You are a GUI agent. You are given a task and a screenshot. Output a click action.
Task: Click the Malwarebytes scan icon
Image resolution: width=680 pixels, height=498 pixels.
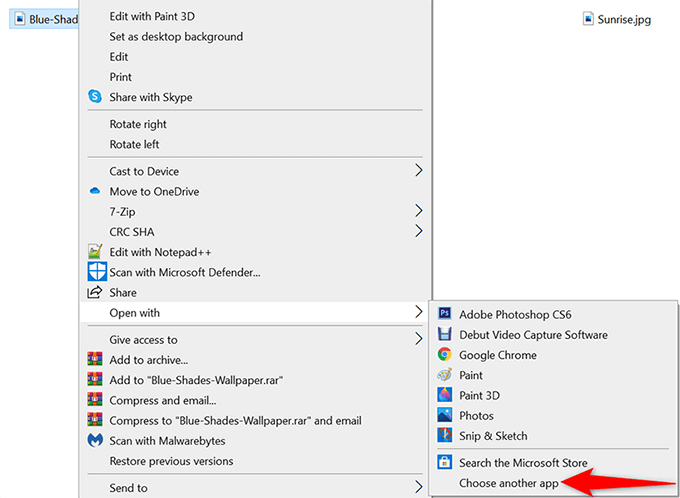95,441
